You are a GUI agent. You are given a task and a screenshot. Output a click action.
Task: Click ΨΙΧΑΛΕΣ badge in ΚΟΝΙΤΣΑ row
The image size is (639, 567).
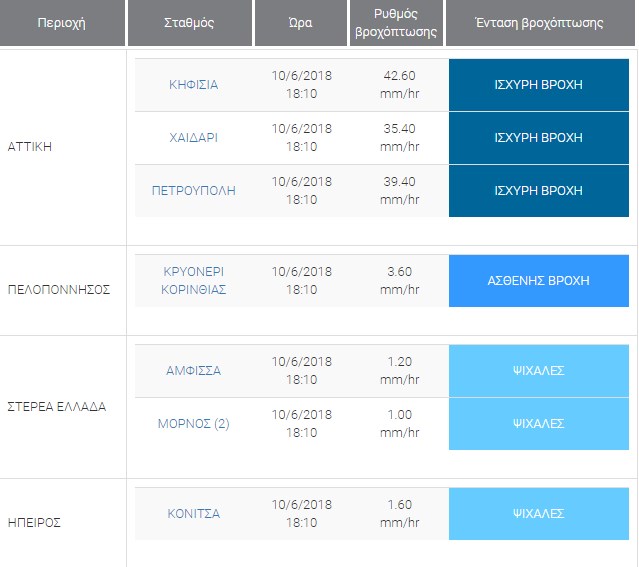pyautogui.click(x=539, y=514)
